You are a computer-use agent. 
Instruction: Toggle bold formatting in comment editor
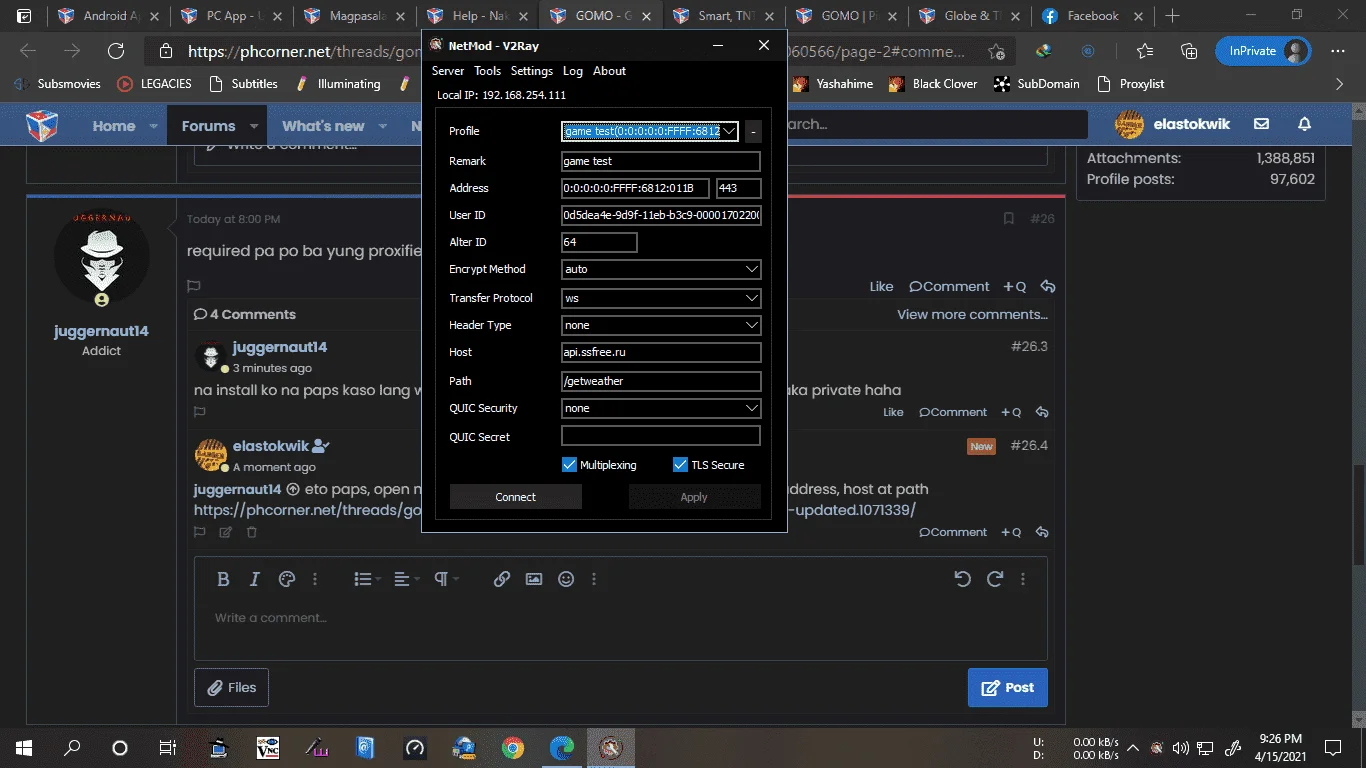[223, 579]
